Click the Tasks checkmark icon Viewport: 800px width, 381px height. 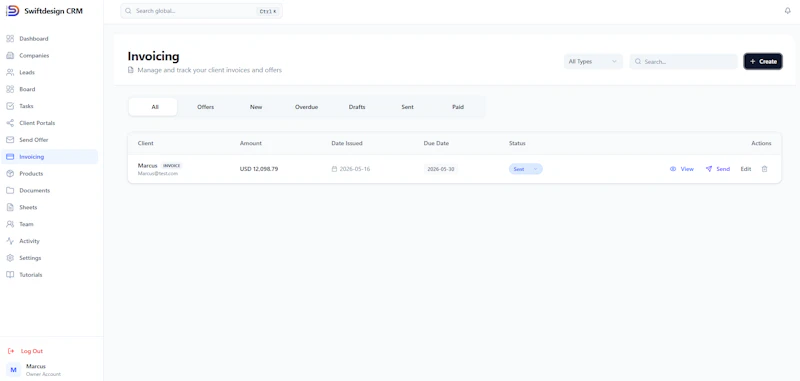10,106
